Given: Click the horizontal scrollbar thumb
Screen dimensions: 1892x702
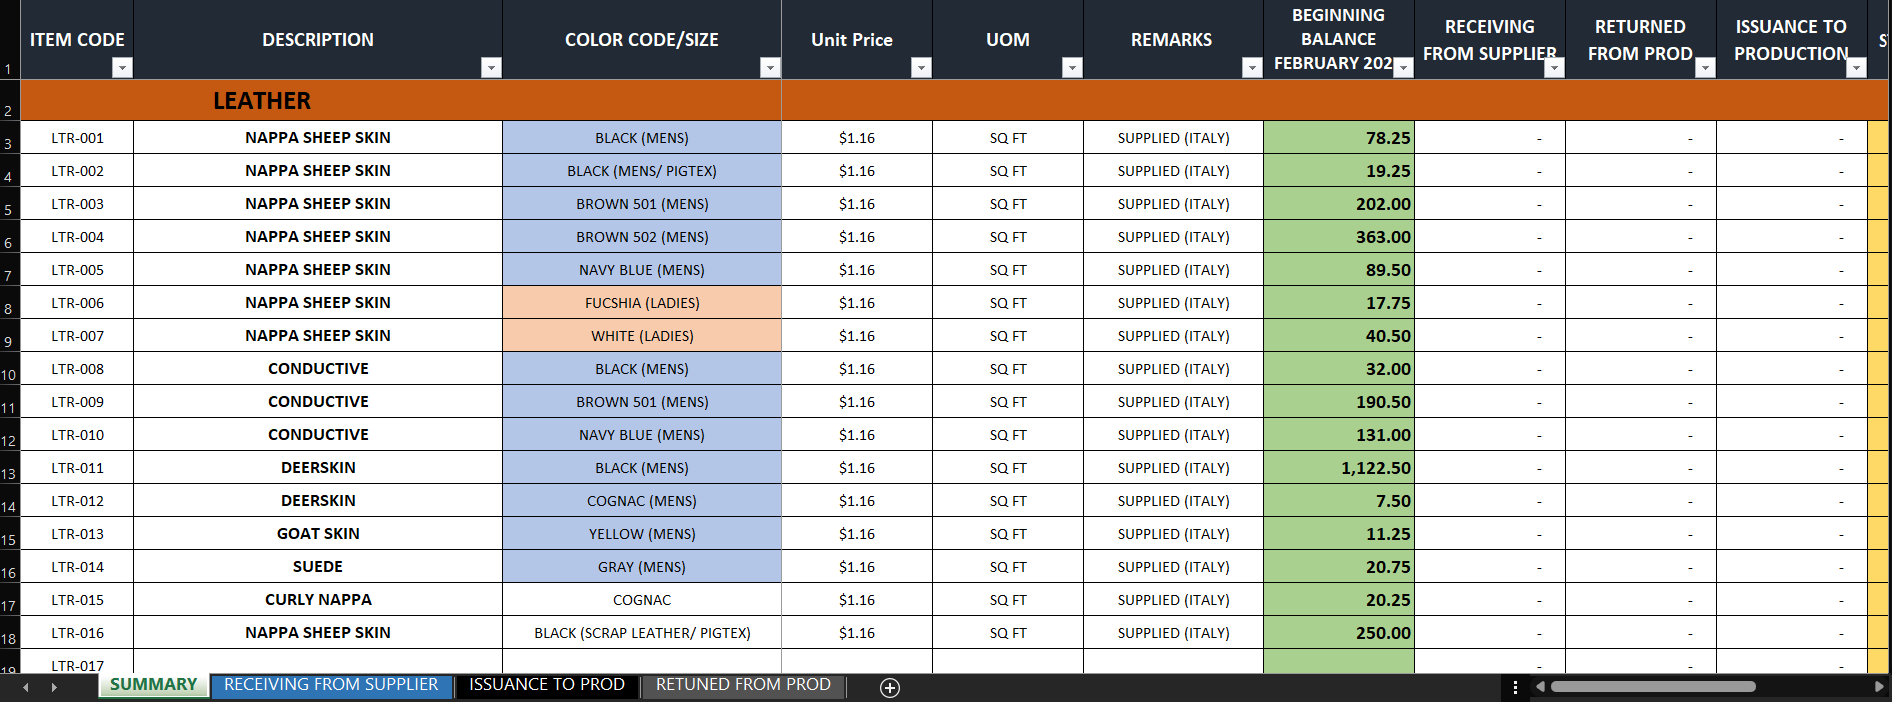Looking at the screenshot, I should point(1653,687).
